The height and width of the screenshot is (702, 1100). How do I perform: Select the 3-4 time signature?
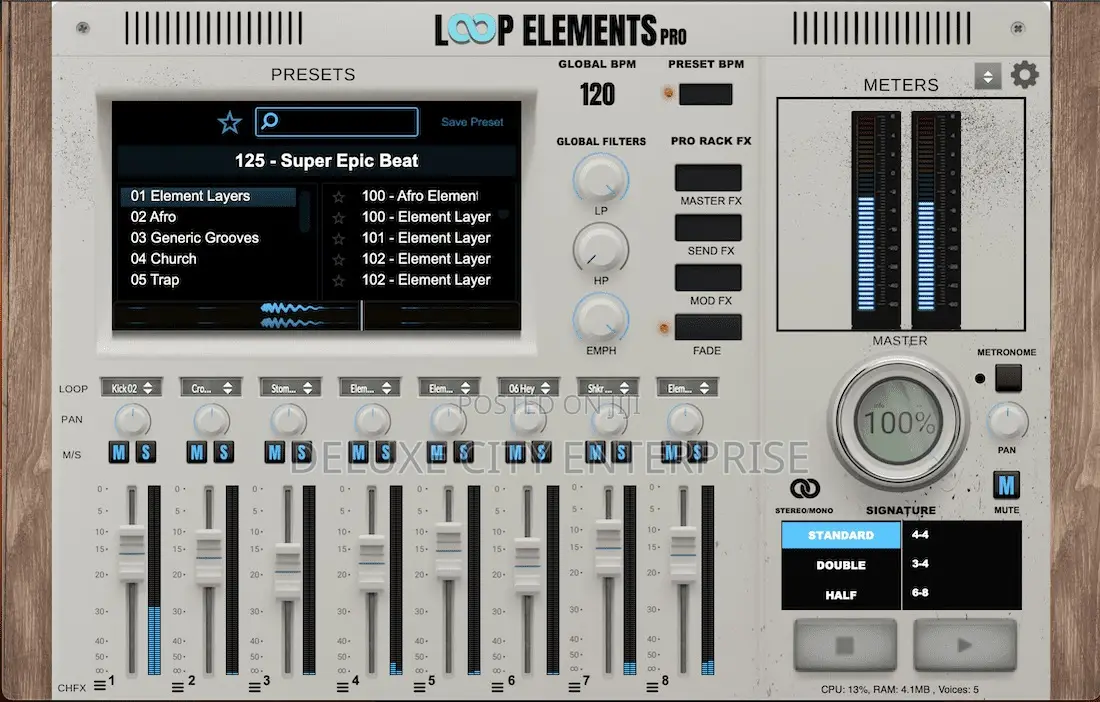click(920, 564)
